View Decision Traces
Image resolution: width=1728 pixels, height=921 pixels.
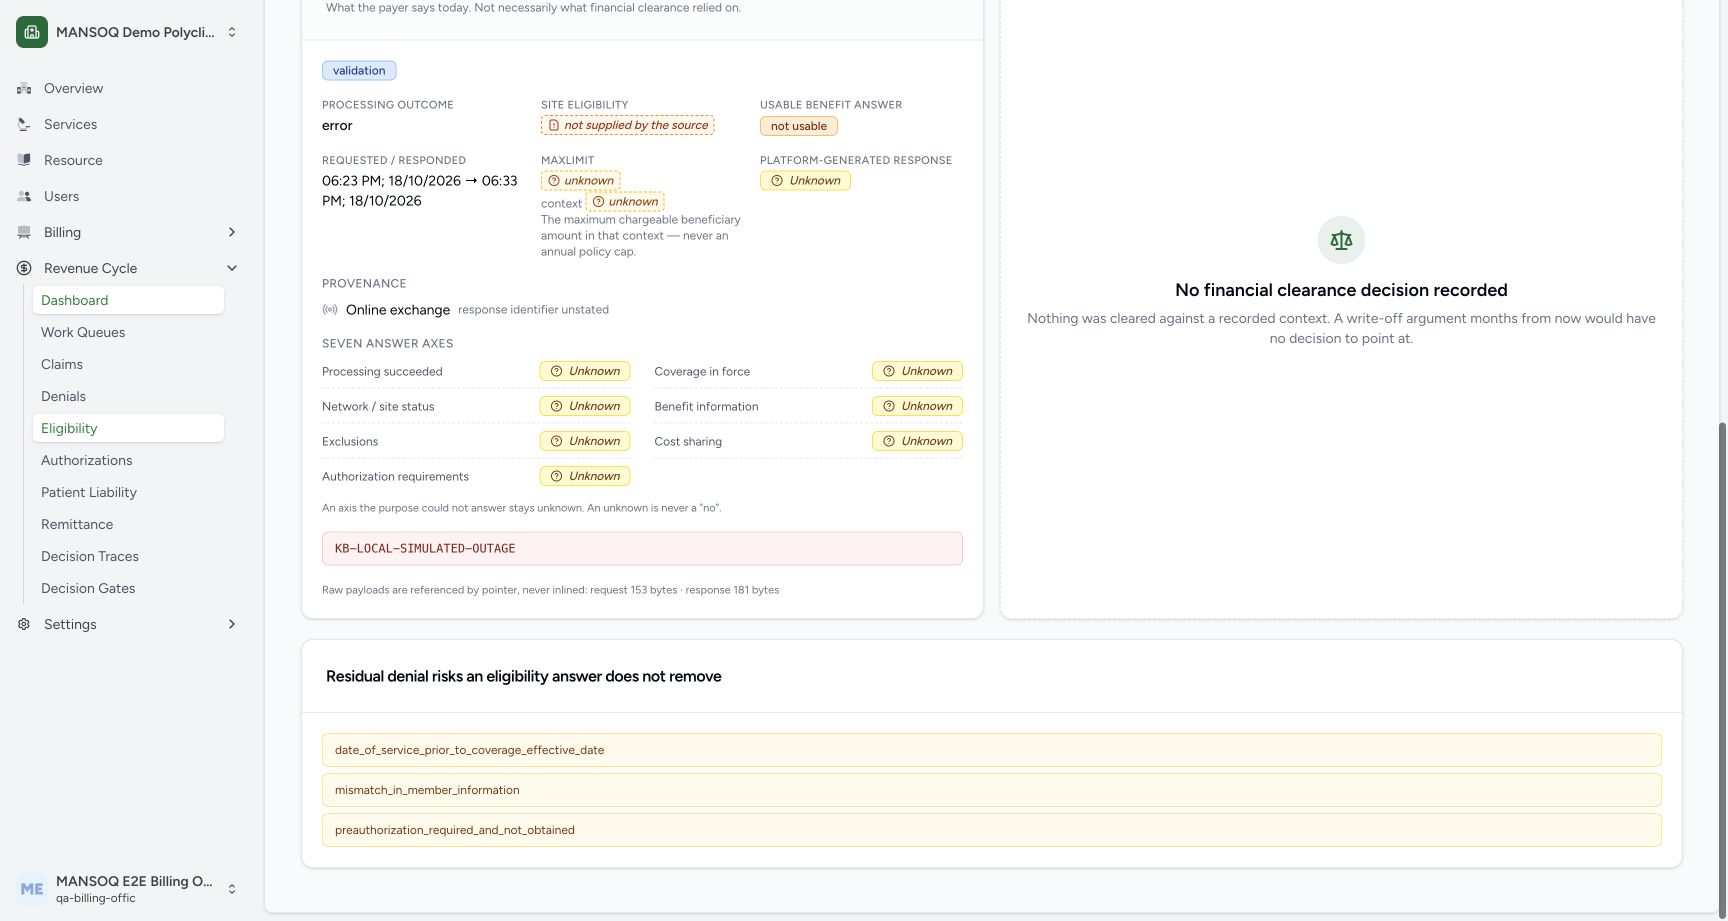128,556
